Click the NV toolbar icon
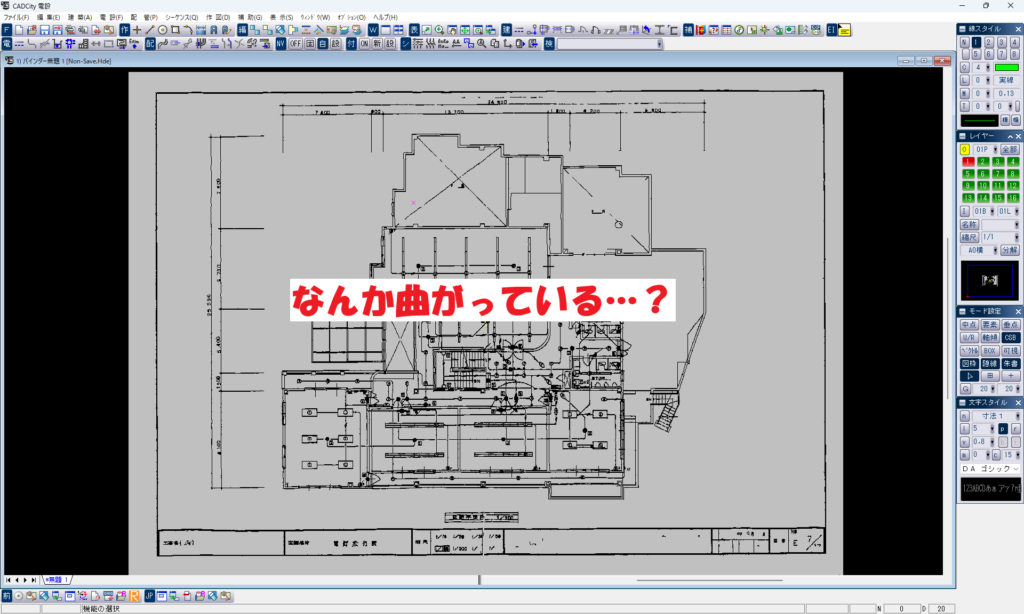The height and width of the screenshot is (614, 1024). click(281, 44)
